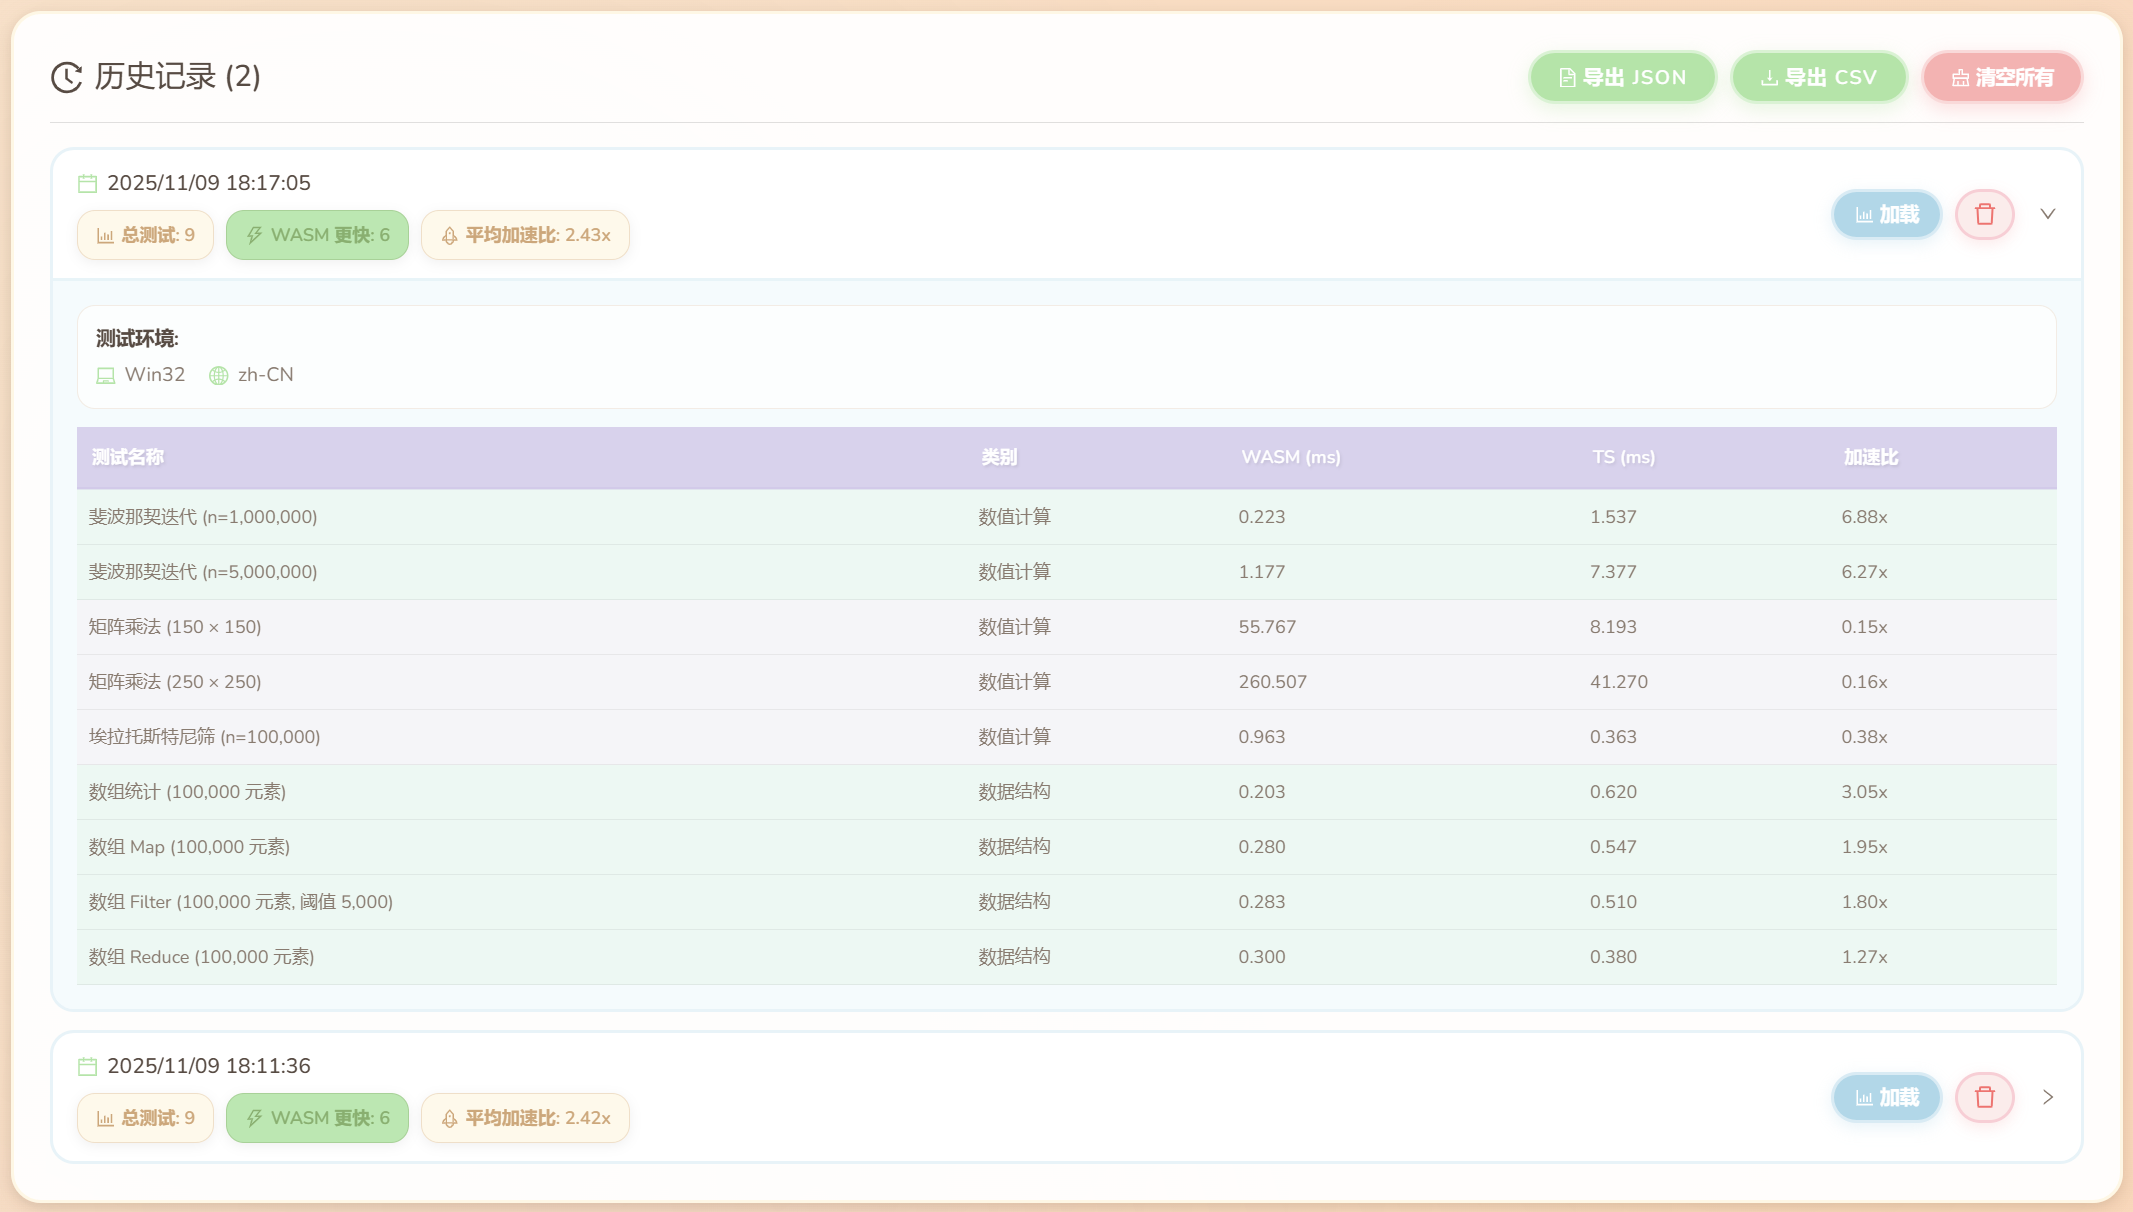Screen dimensions: 2133x1212
Task: Load the 18:11:36 record with 加载
Action: coord(1886,1097)
